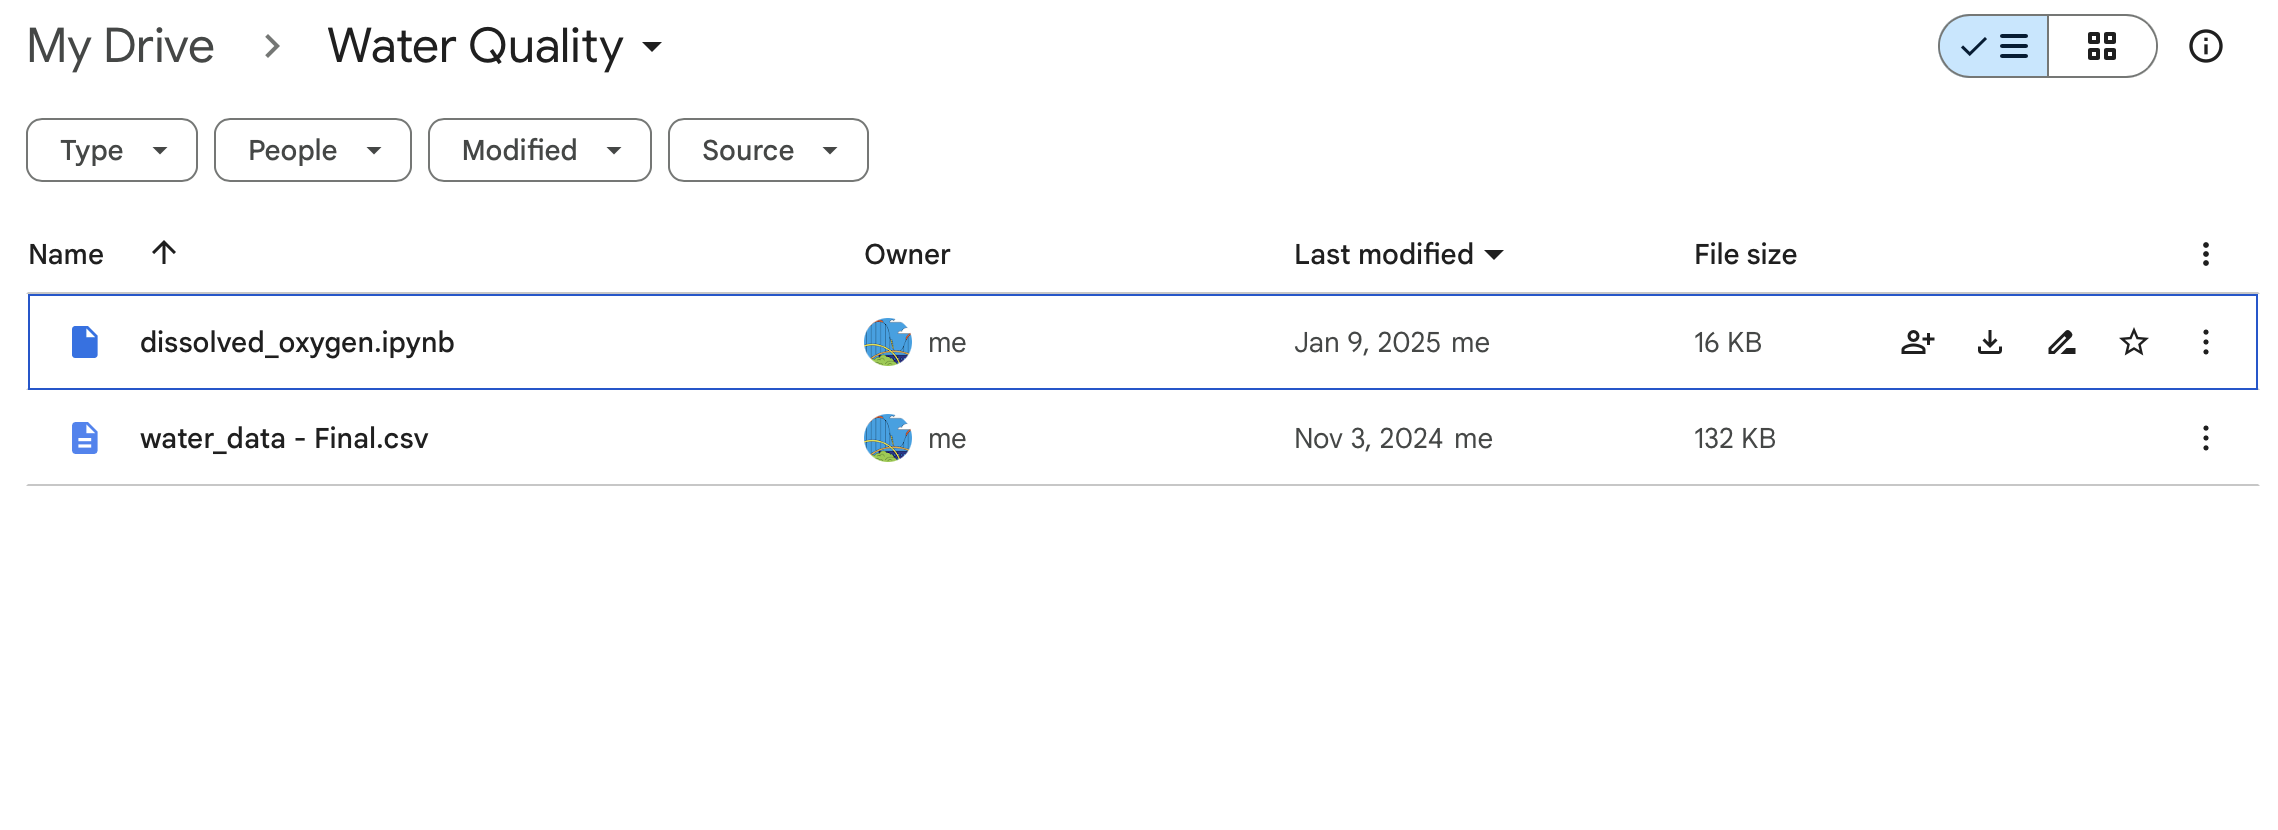Star the dissolved_oxygen.ipynb file
This screenshot has height=830, width=2278.
point(2134,342)
